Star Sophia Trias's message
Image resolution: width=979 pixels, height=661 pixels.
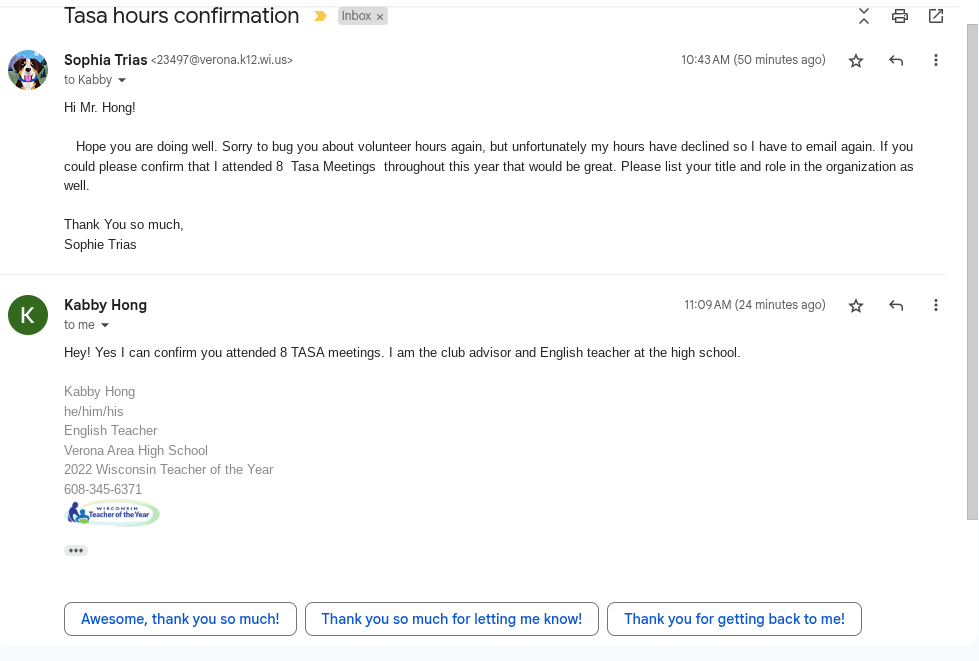[x=856, y=61]
